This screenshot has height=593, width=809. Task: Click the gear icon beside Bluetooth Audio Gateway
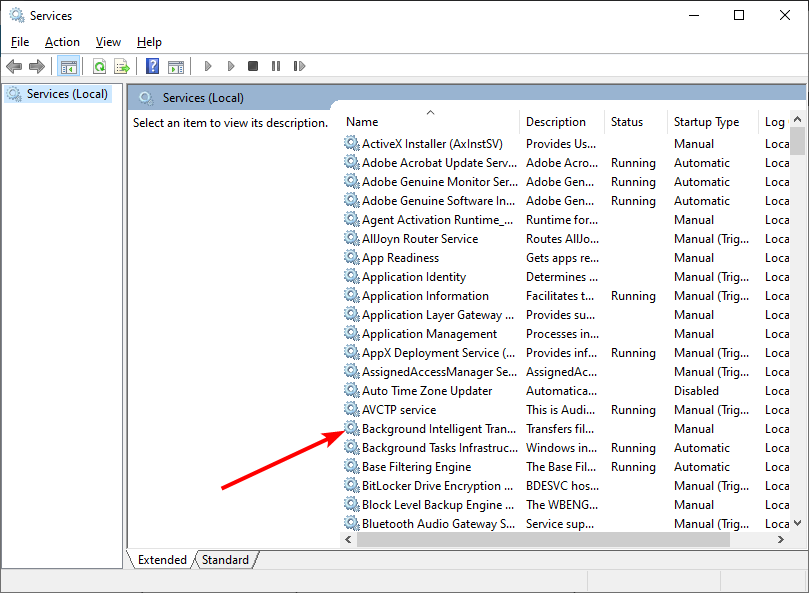coord(352,523)
